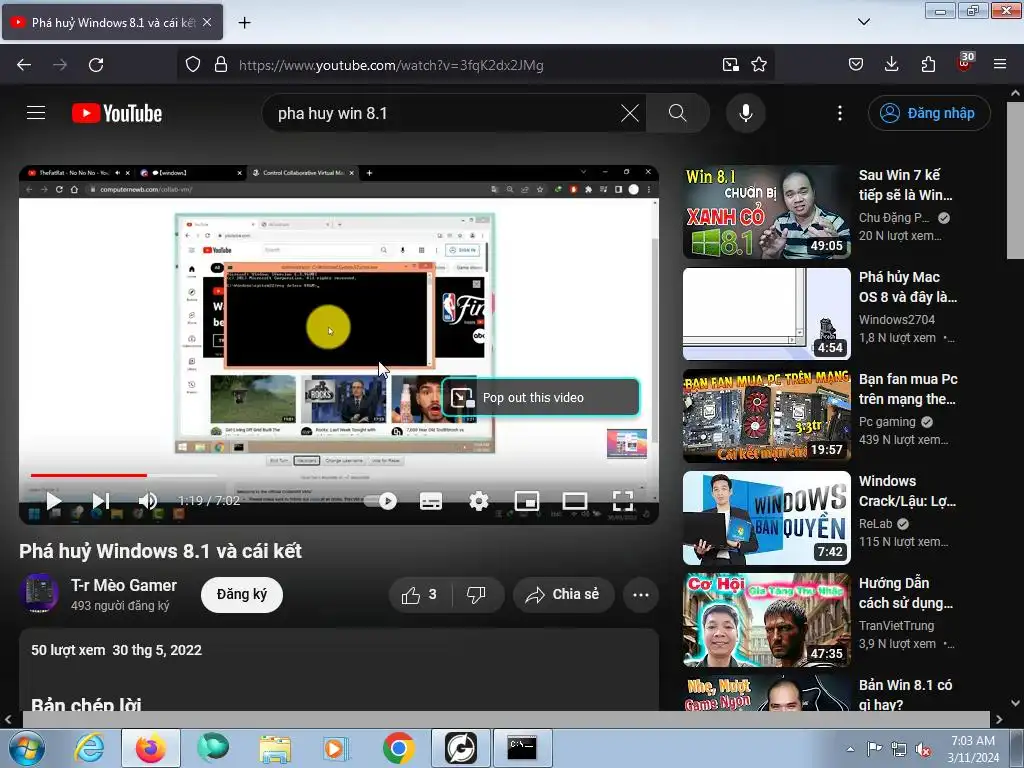Go back with the browser back arrow
The image size is (1024, 768).
pyautogui.click(x=24, y=65)
